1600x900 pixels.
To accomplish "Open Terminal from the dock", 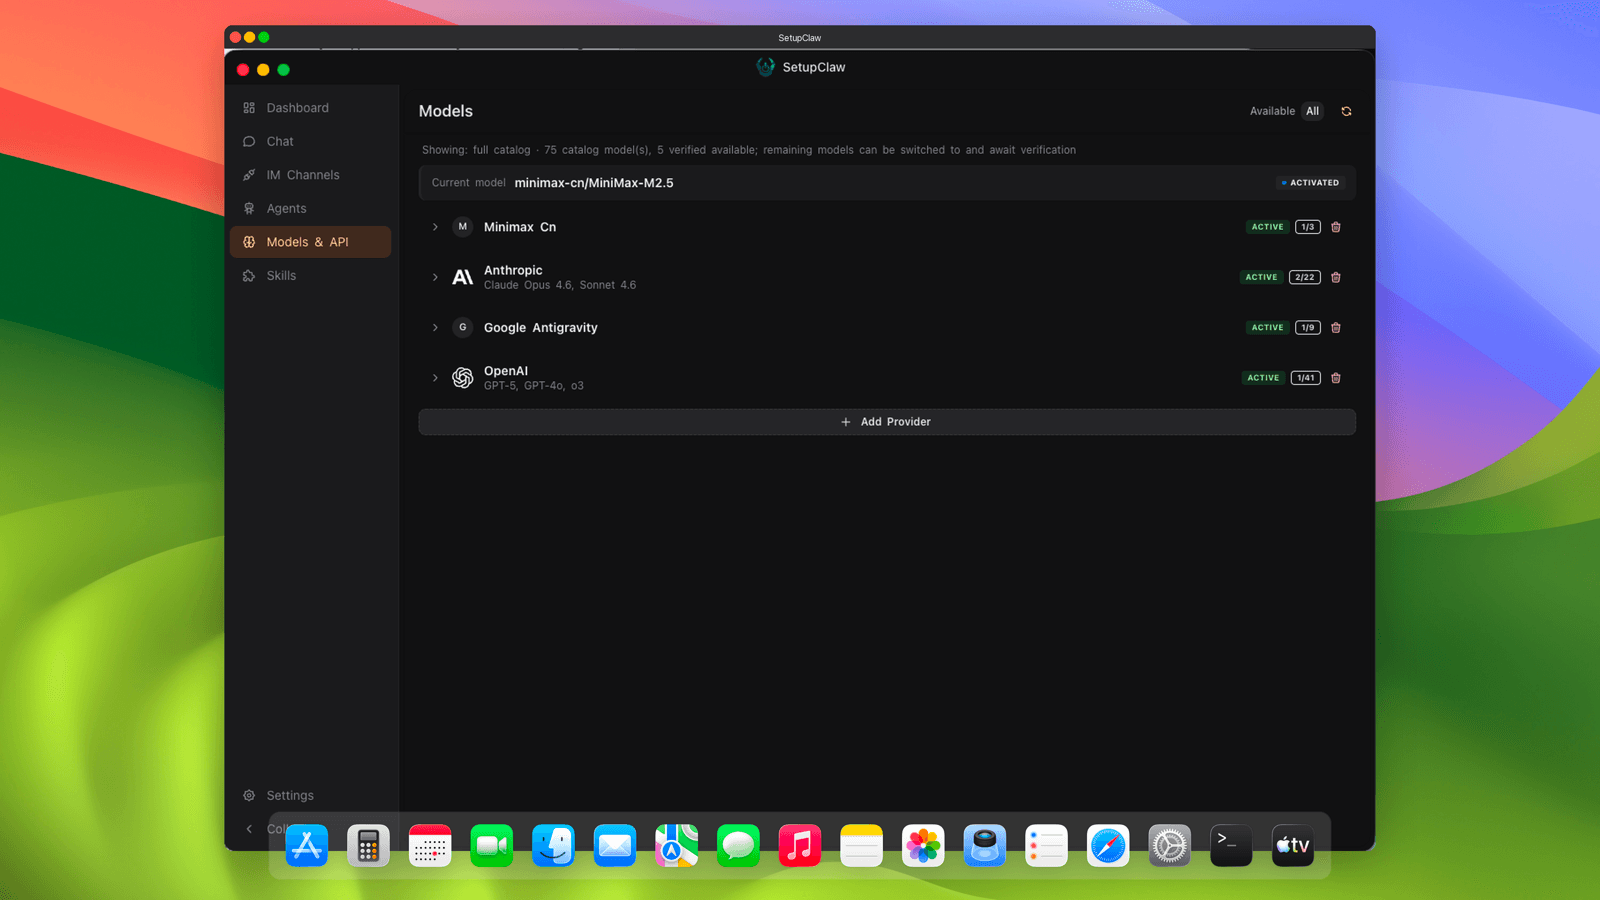I will [x=1231, y=846].
